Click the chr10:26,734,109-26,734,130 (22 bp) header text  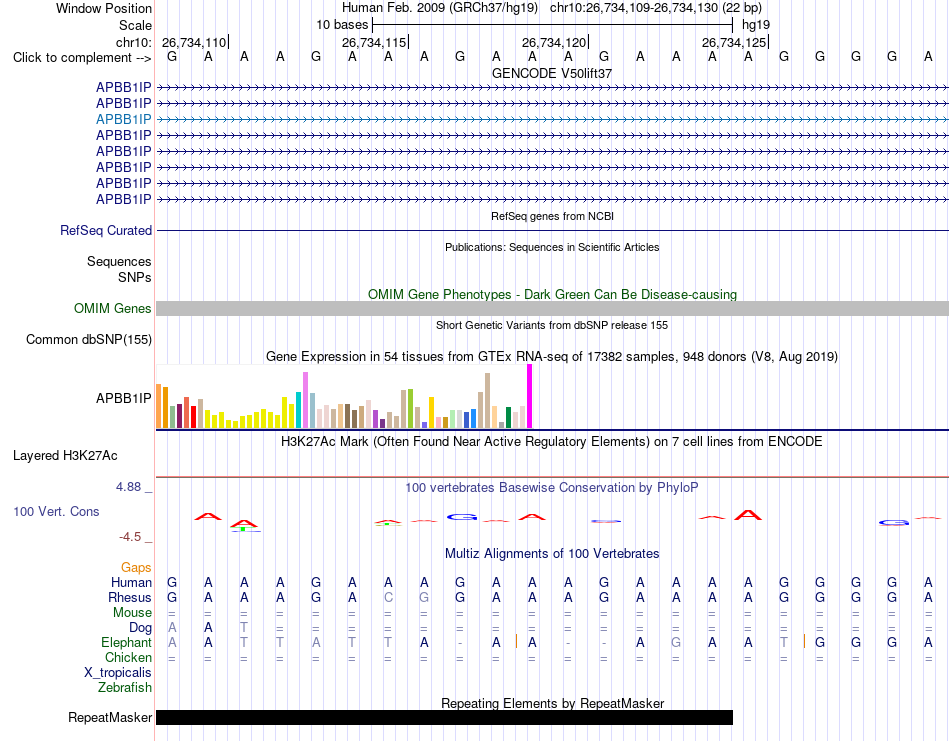tap(656, 8)
